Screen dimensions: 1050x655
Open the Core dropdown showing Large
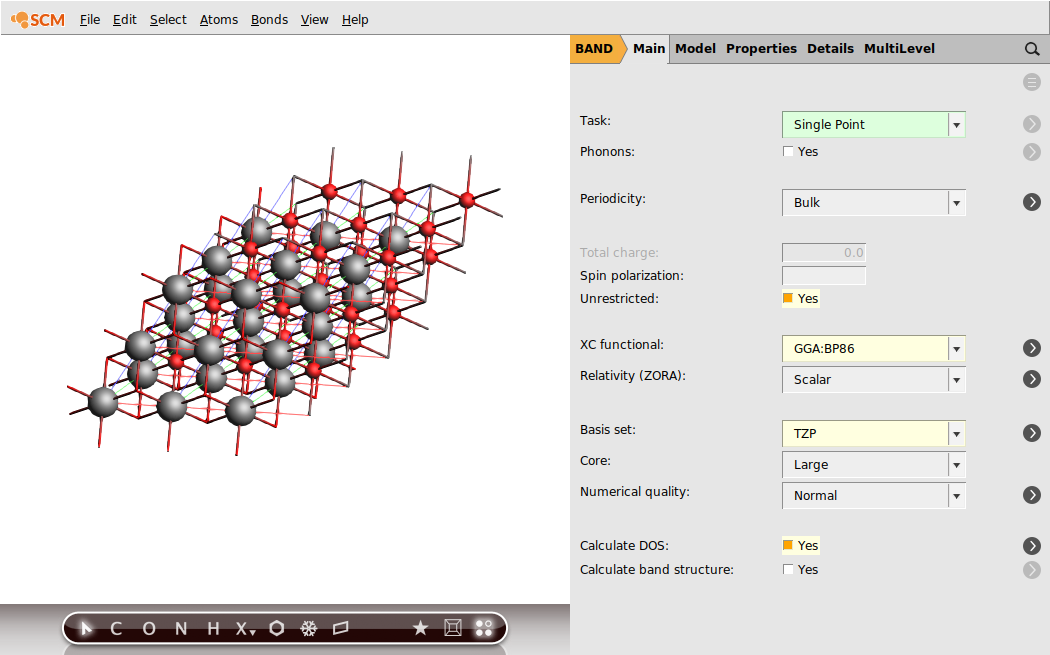[x=873, y=464]
